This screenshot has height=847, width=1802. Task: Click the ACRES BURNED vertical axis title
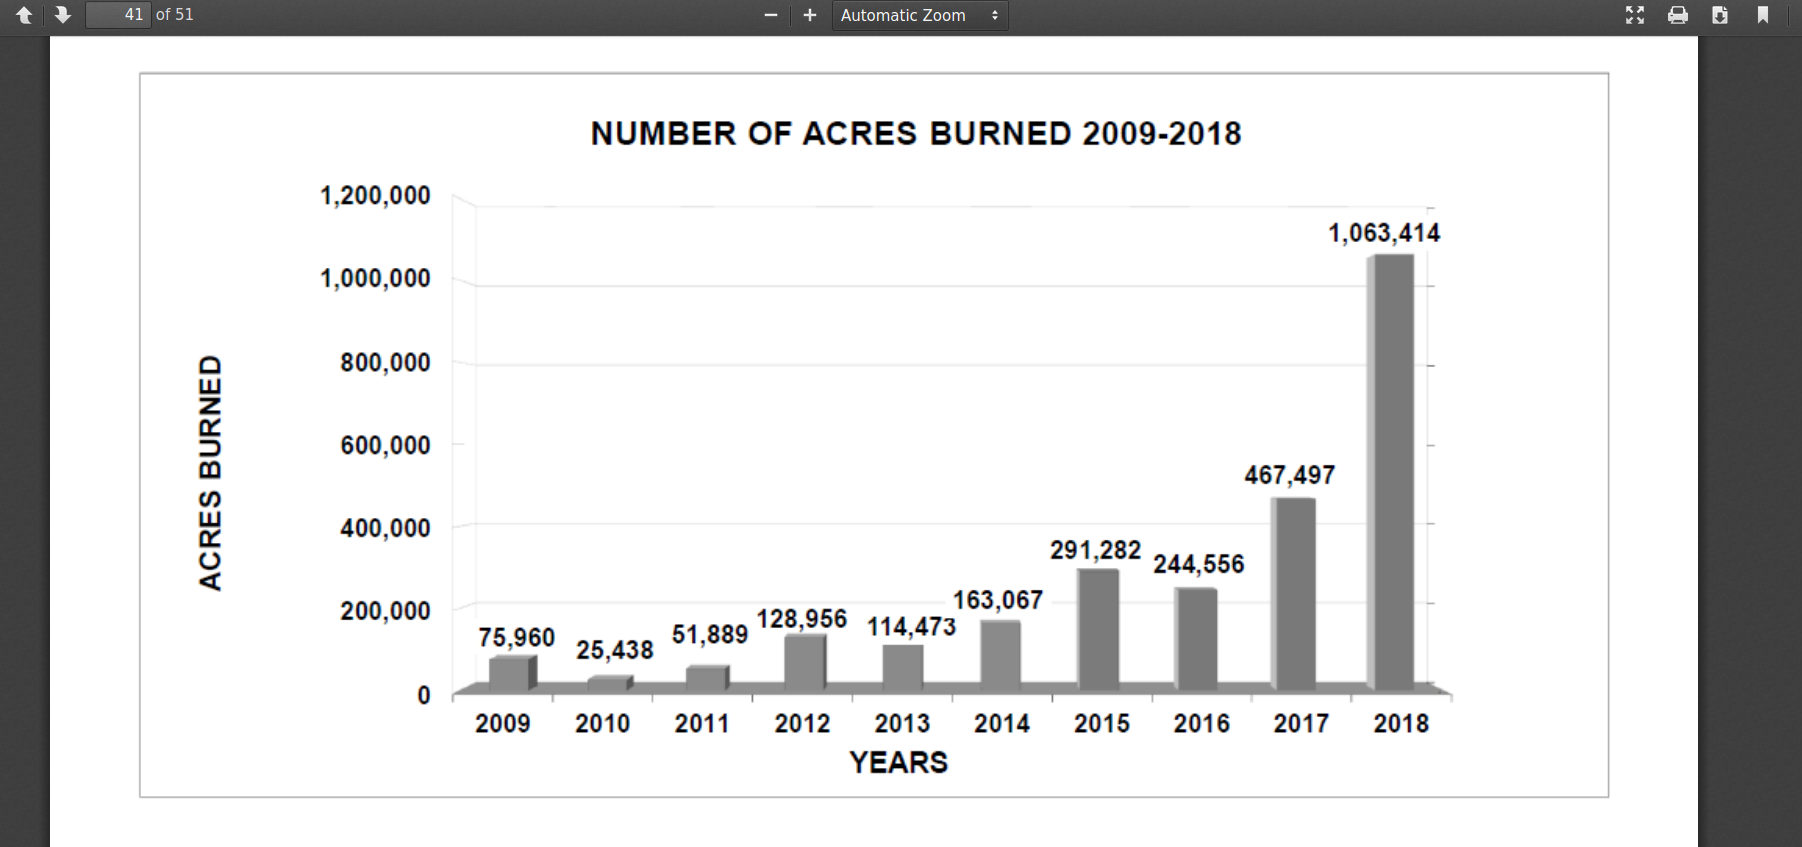point(210,472)
